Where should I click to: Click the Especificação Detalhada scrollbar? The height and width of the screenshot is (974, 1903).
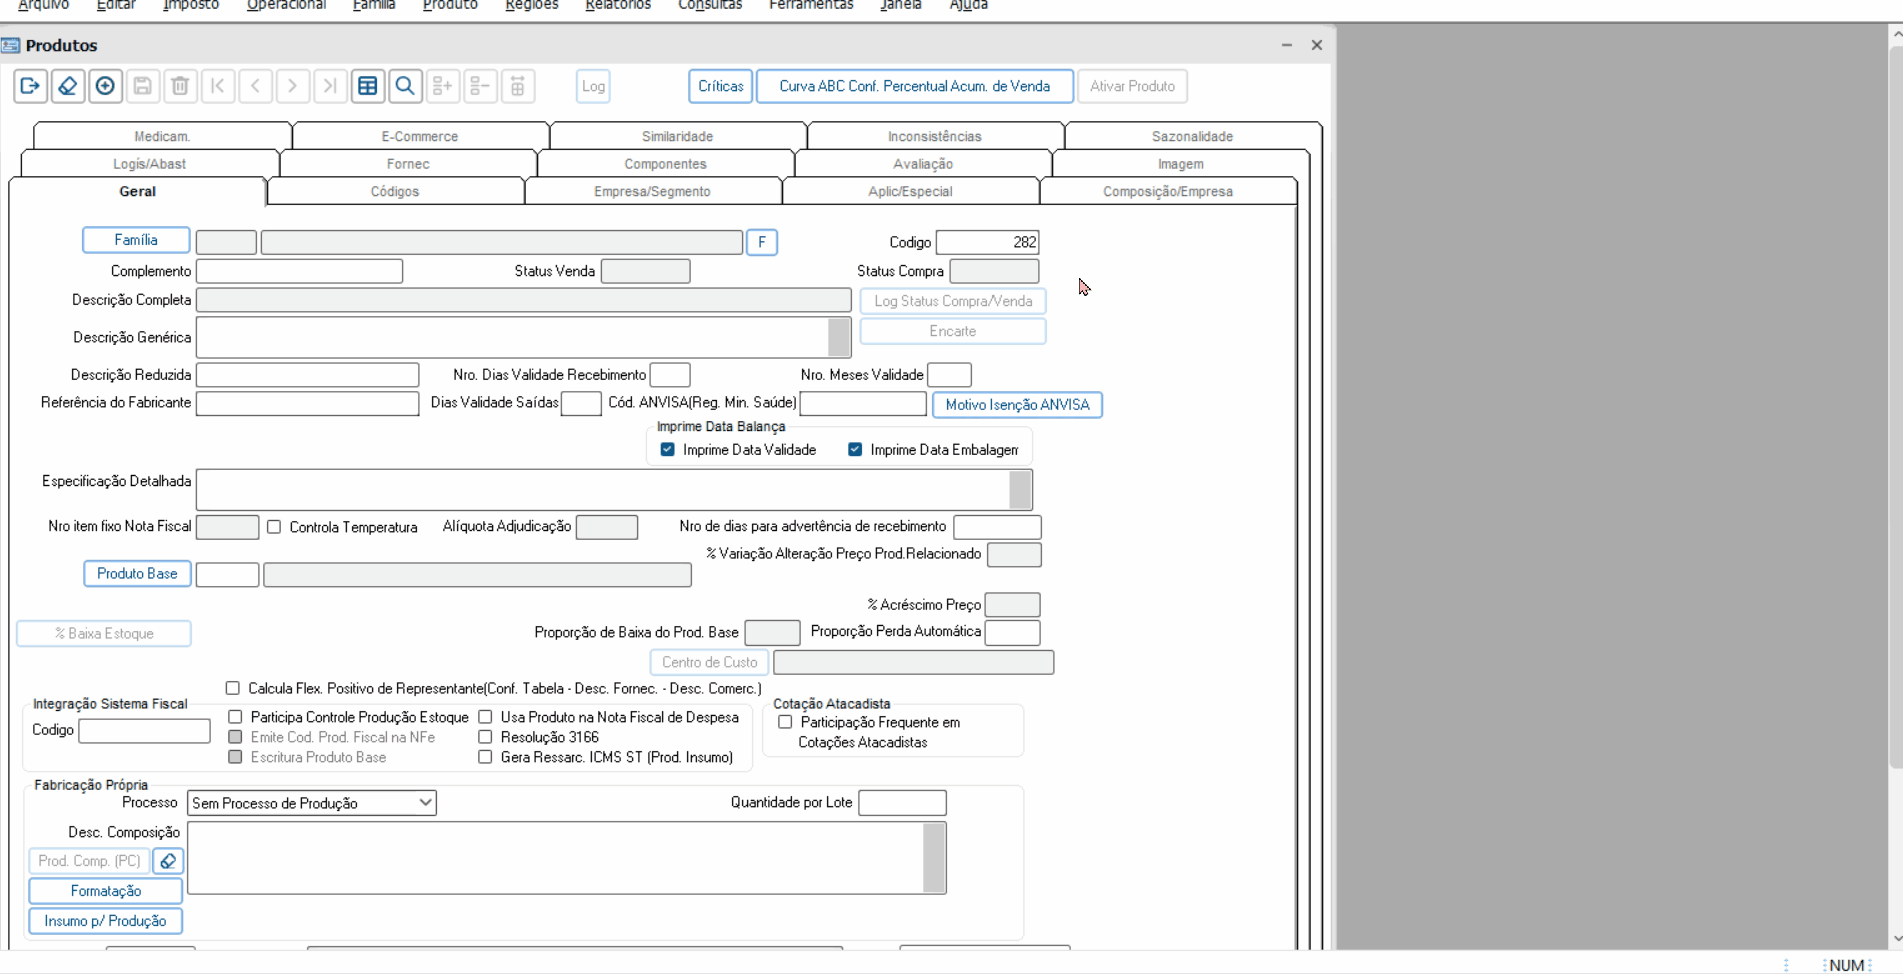click(x=1021, y=490)
